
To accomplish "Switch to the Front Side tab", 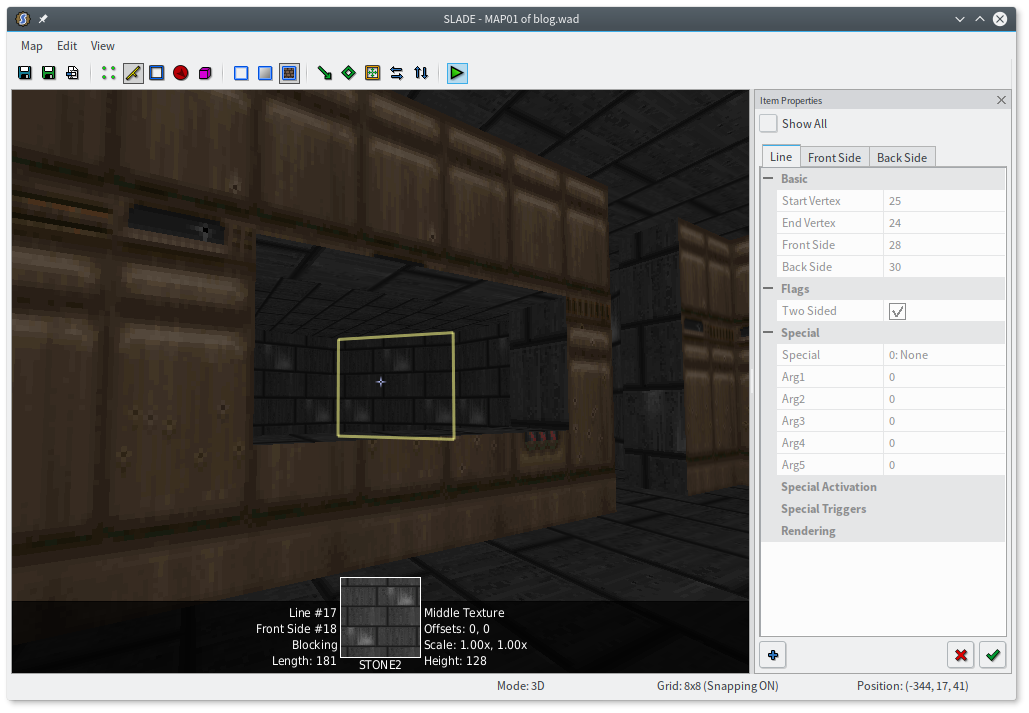I will 834,158.
